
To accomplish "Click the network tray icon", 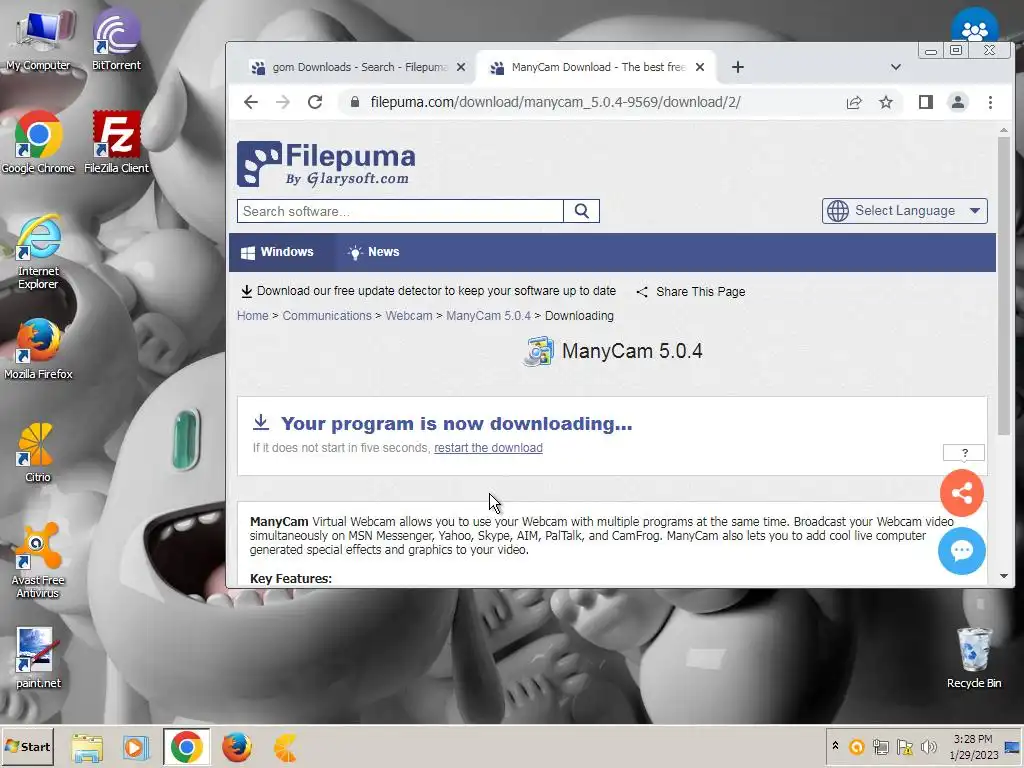I will (x=881, y=746).
